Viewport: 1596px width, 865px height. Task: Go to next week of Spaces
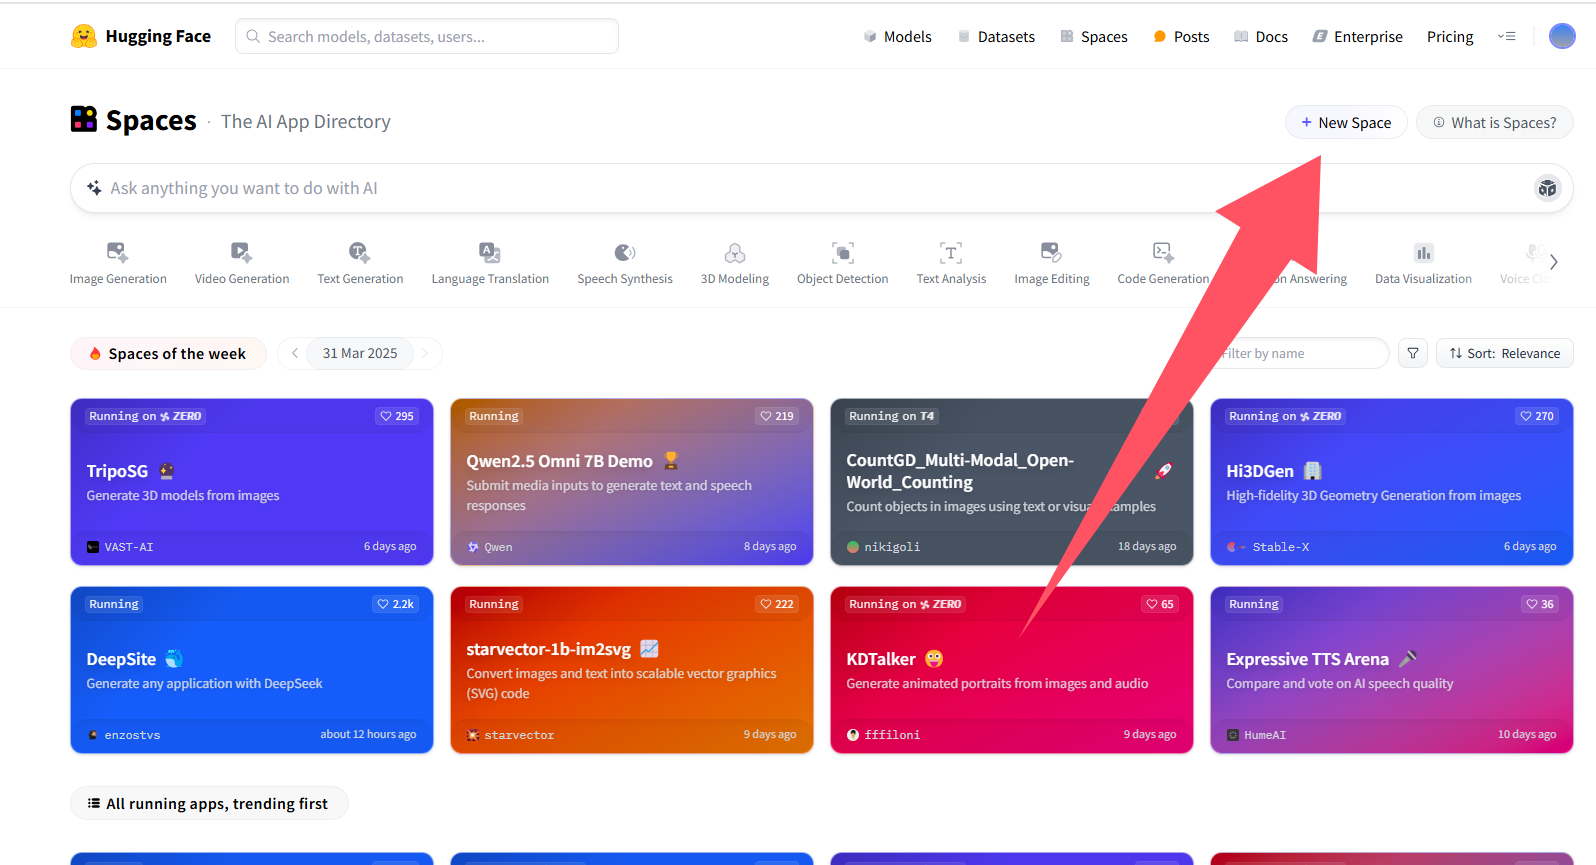point(425,353)
